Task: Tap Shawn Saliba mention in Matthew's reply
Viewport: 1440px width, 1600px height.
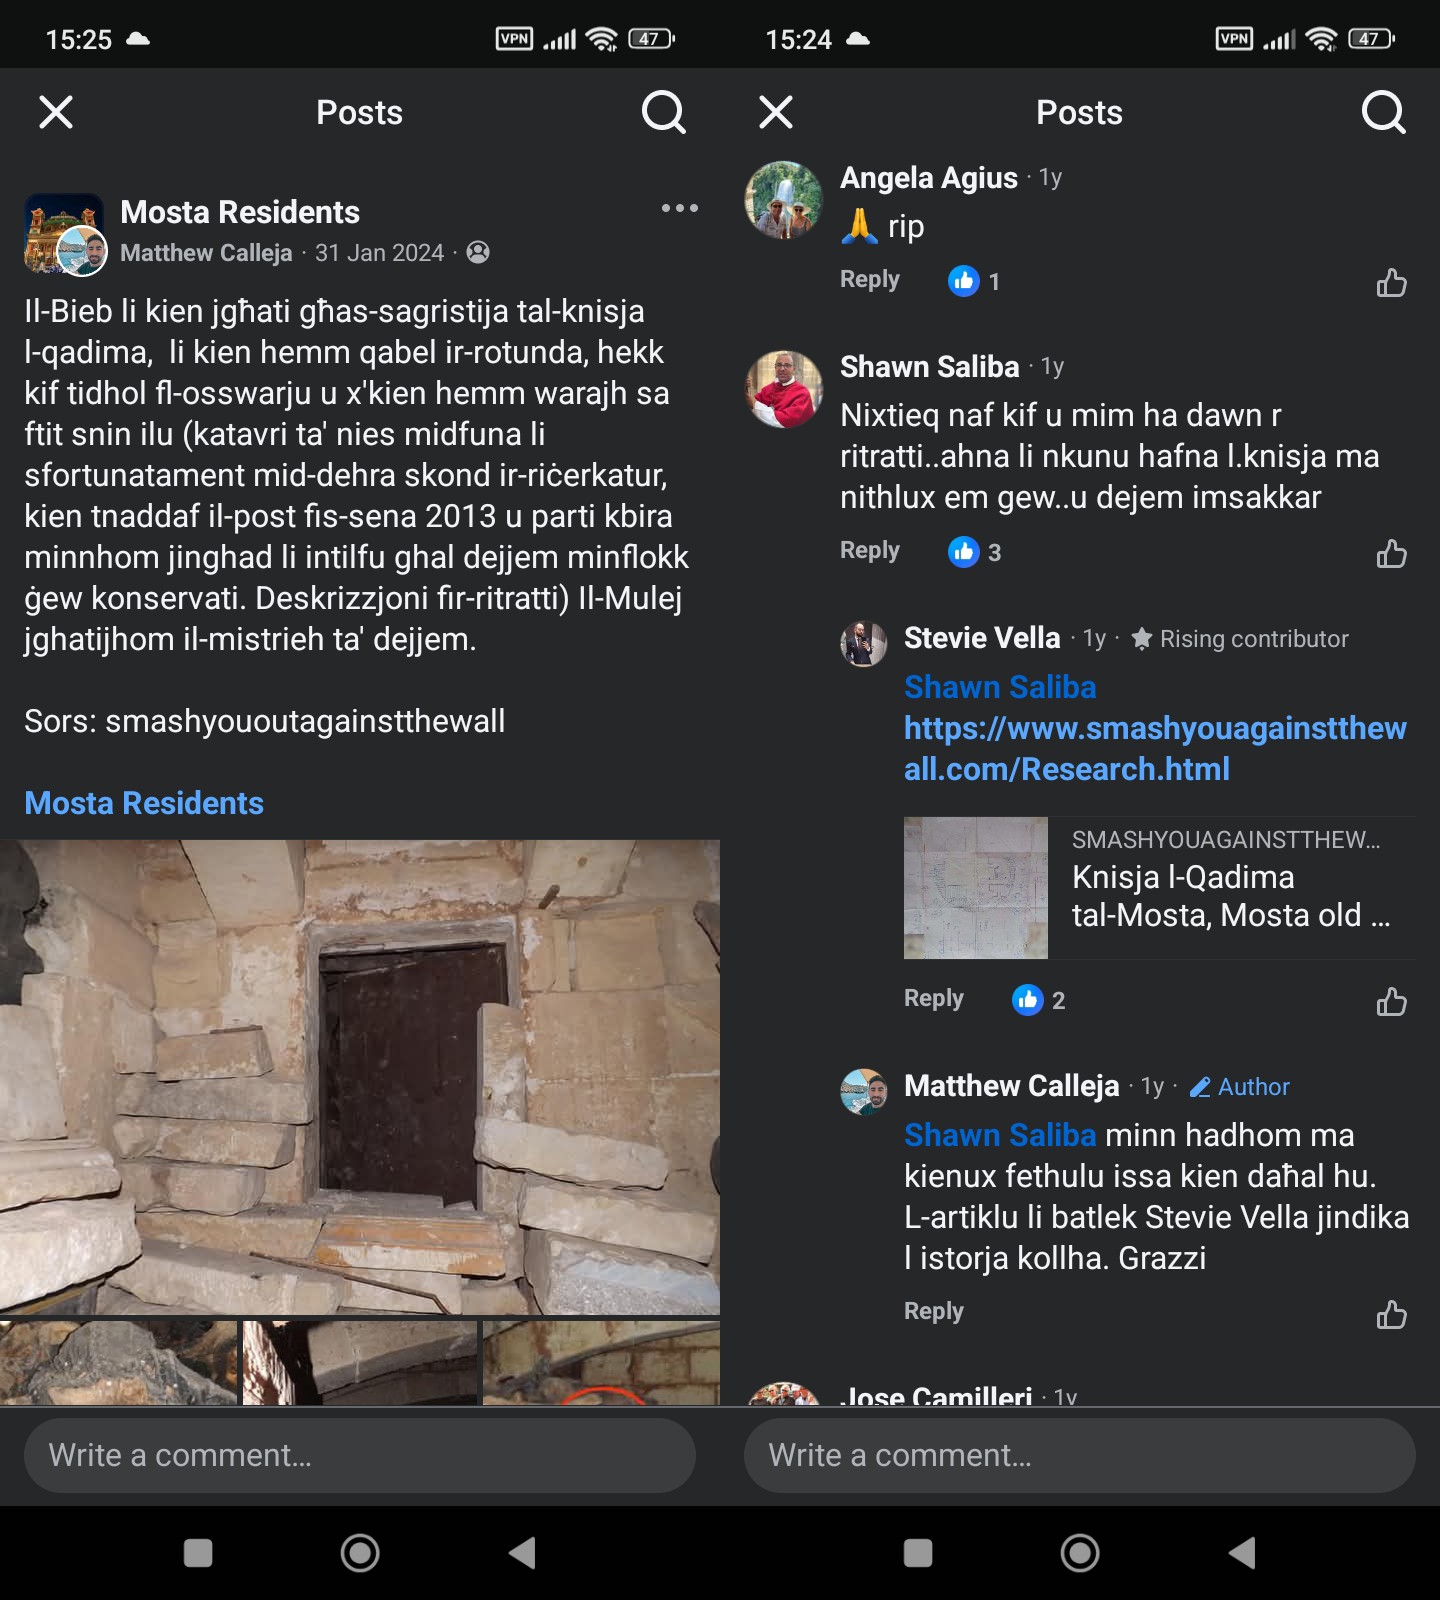Action: pyautogui.click(x=1000, y=1135)
